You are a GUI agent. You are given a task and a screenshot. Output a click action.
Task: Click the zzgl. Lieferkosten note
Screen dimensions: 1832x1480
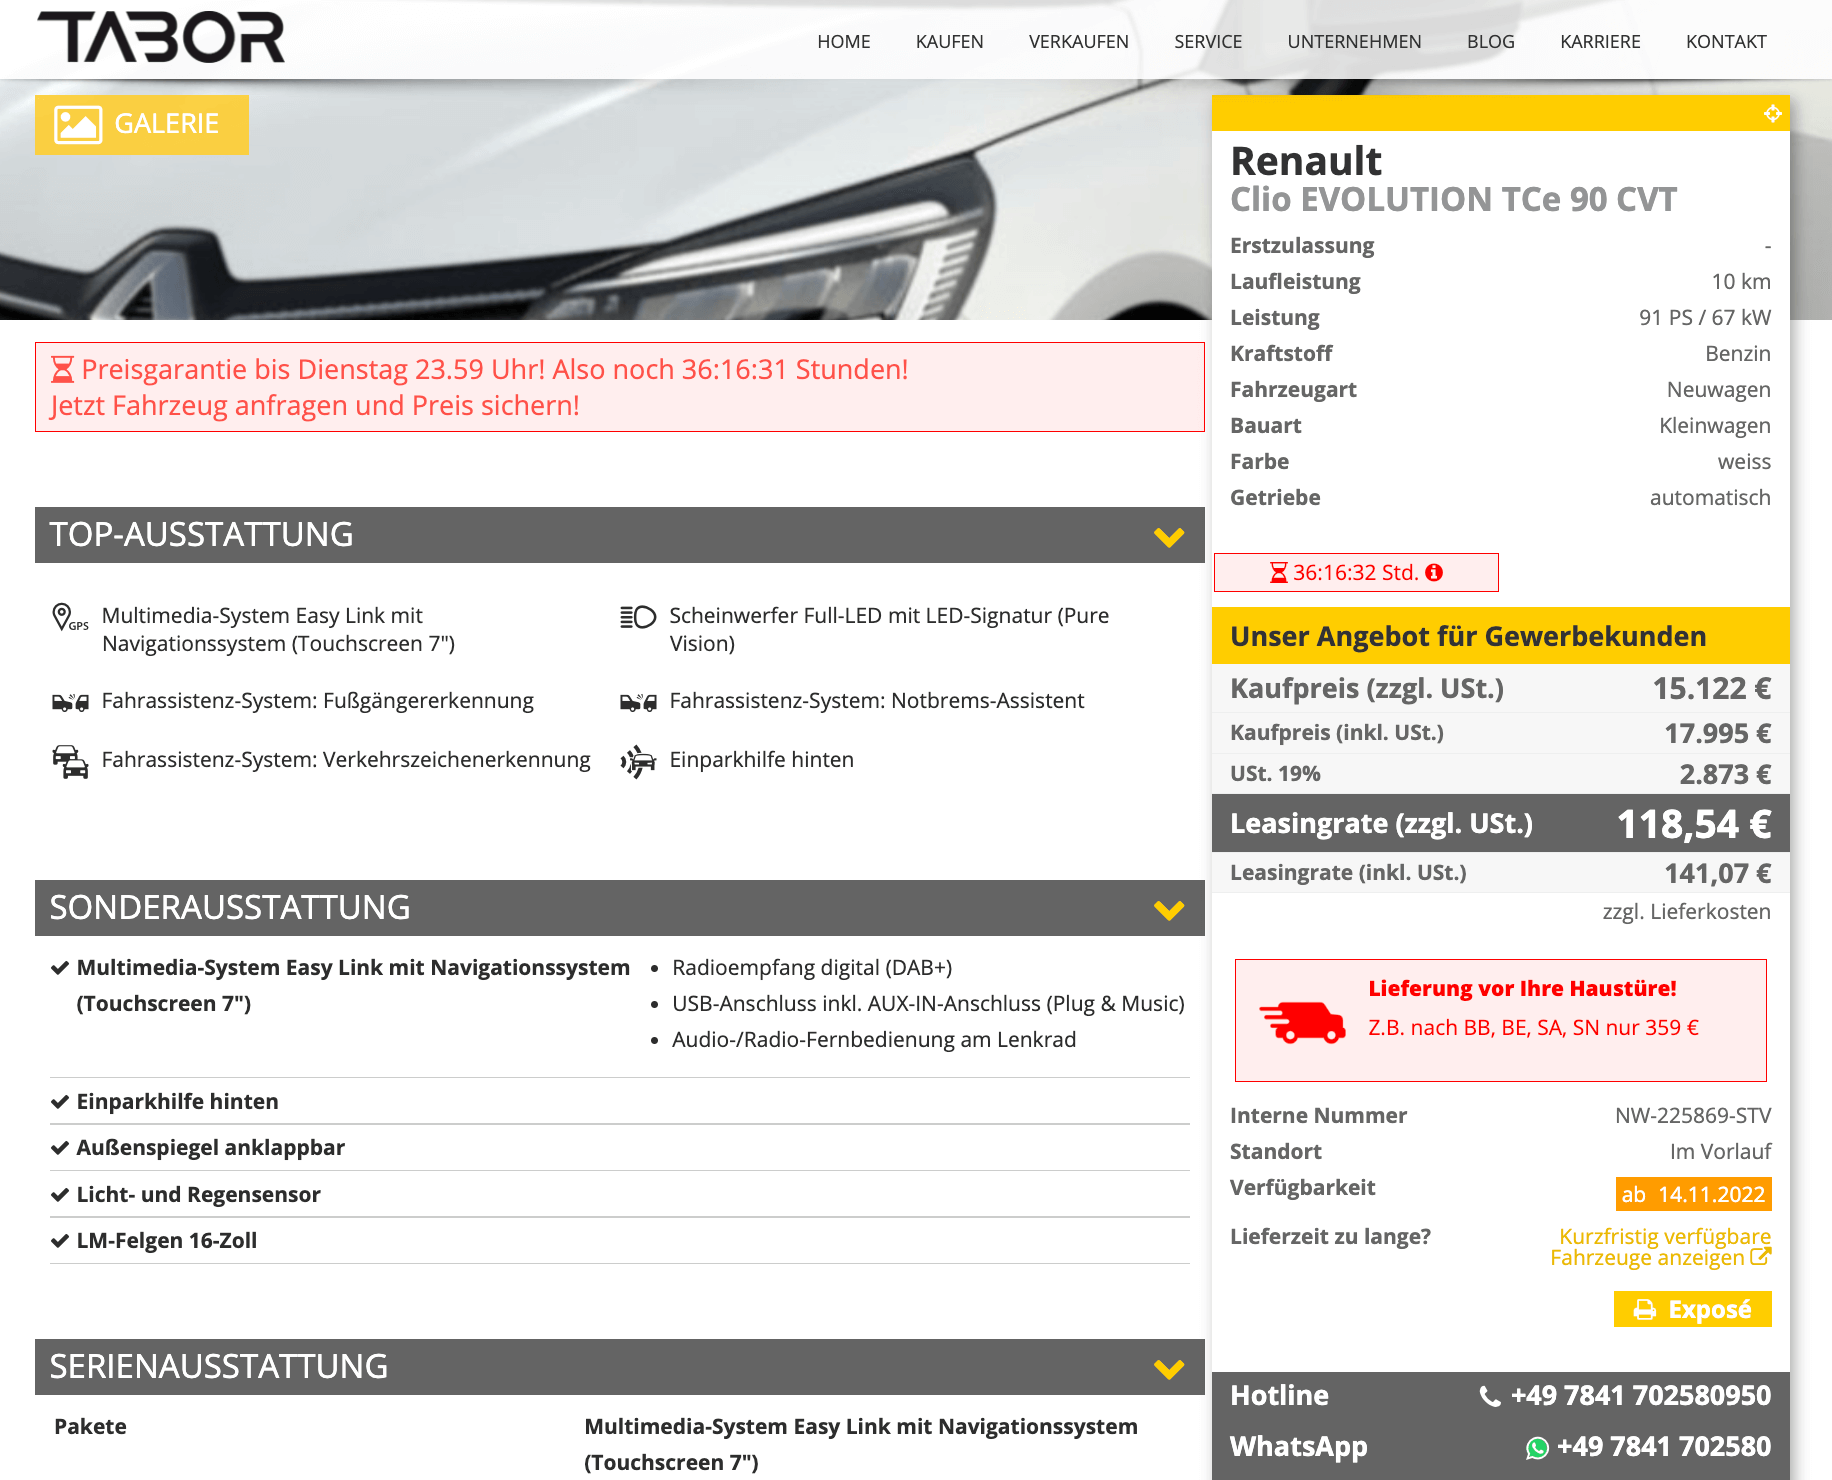click(1686, 912)
